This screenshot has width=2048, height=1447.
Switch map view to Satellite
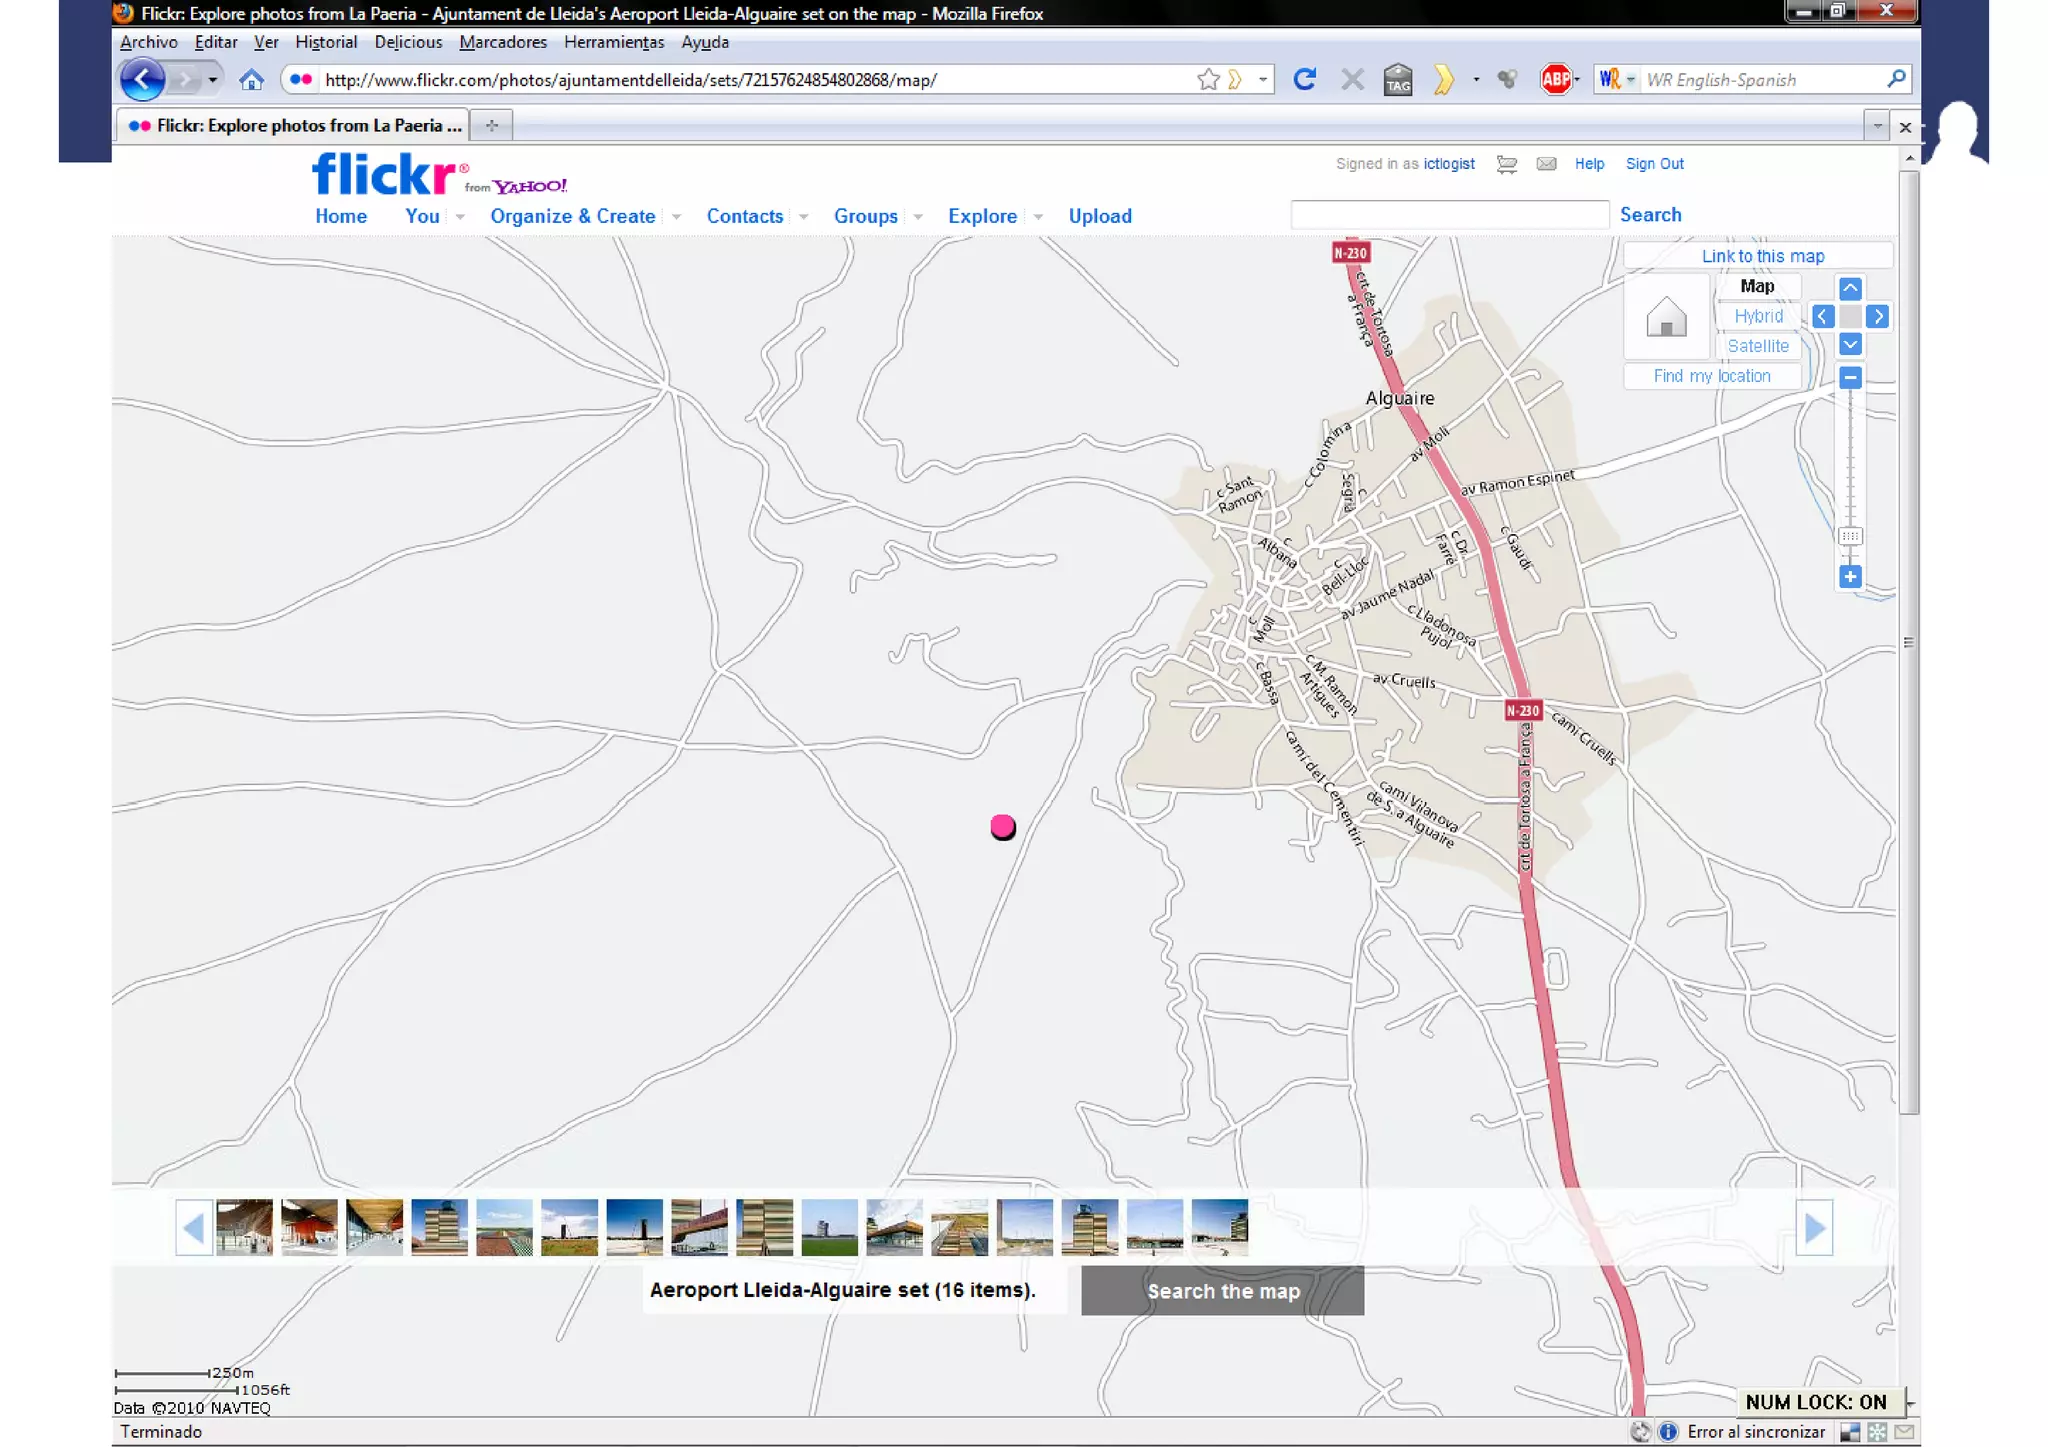[x=1757, y=346]
